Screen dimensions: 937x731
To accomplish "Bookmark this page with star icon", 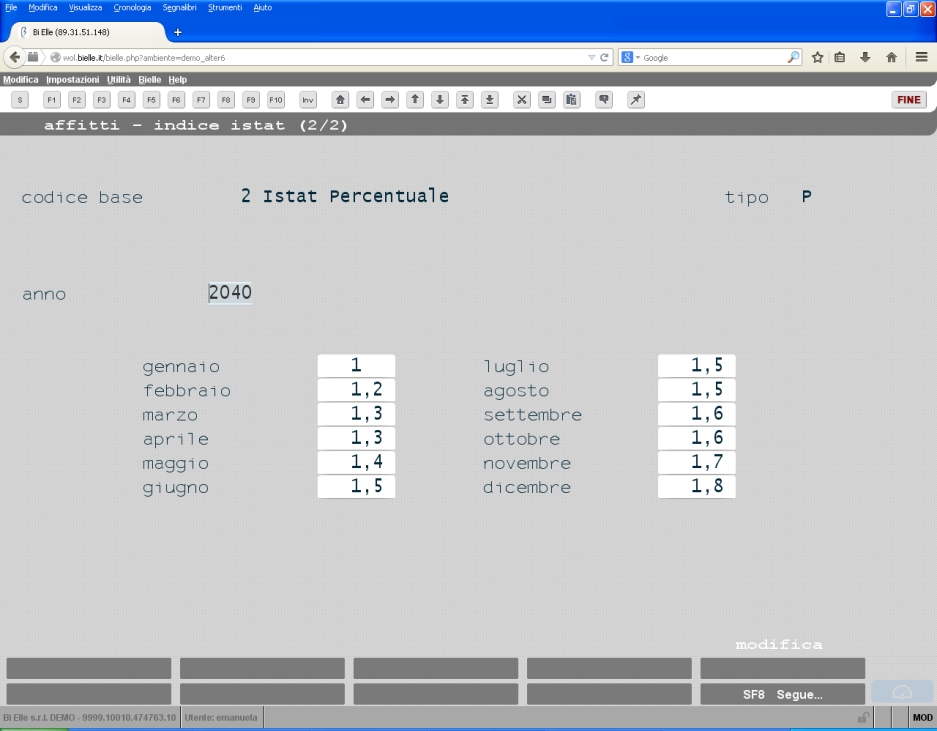I will [817, 57].
